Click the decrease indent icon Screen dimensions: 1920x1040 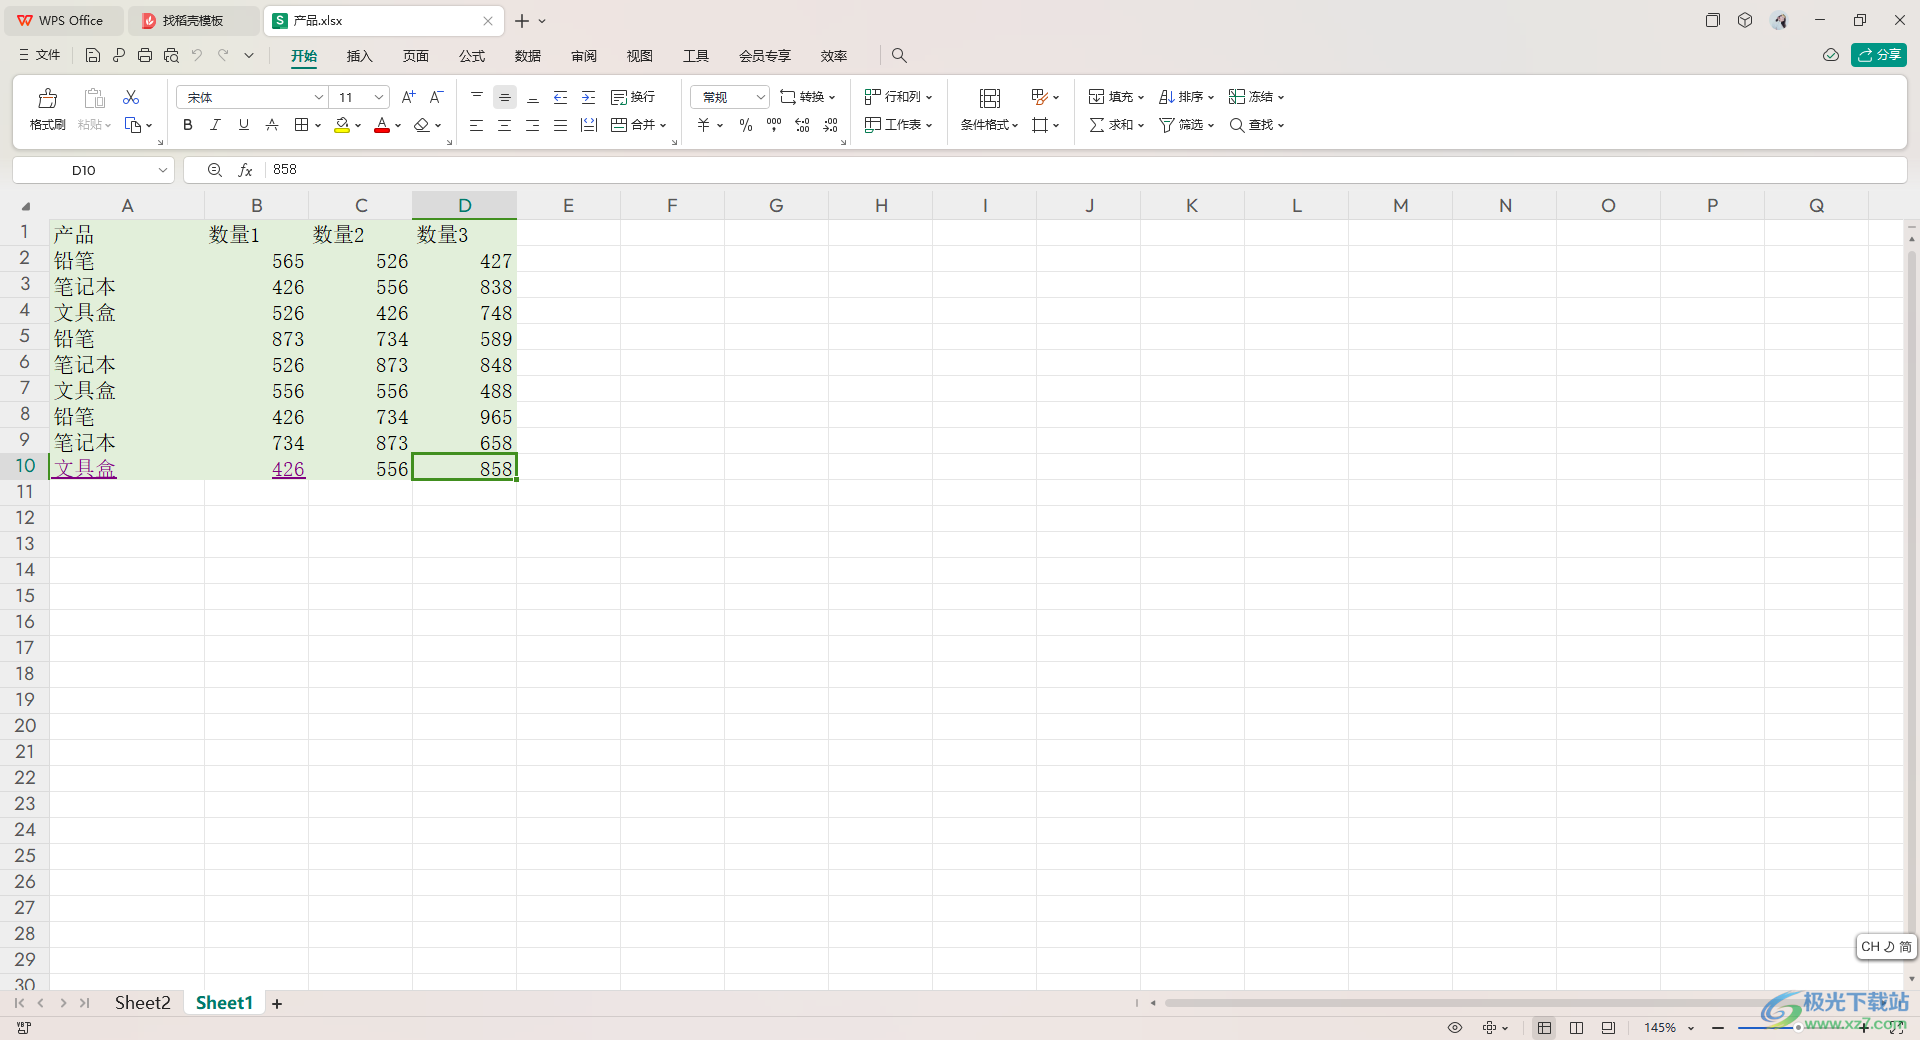coord(561,97)
